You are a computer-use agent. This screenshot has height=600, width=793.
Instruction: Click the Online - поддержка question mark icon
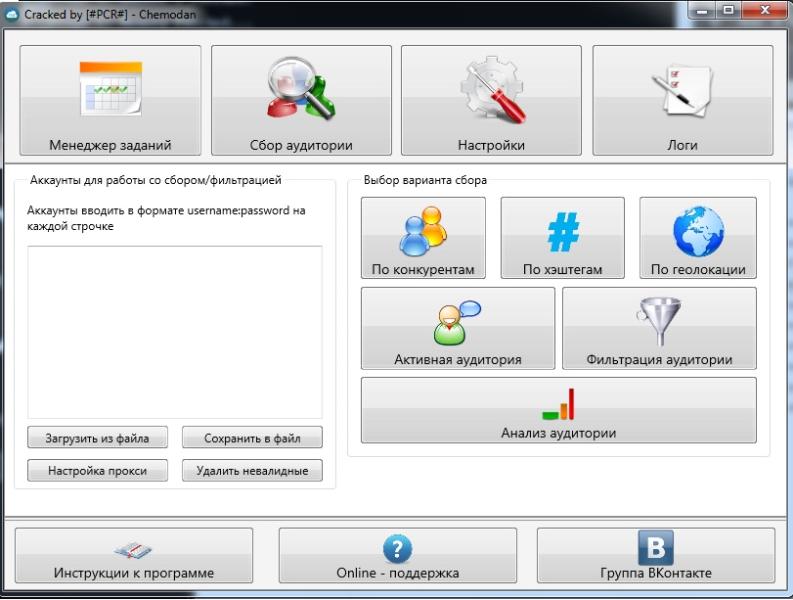pos(397,549)
